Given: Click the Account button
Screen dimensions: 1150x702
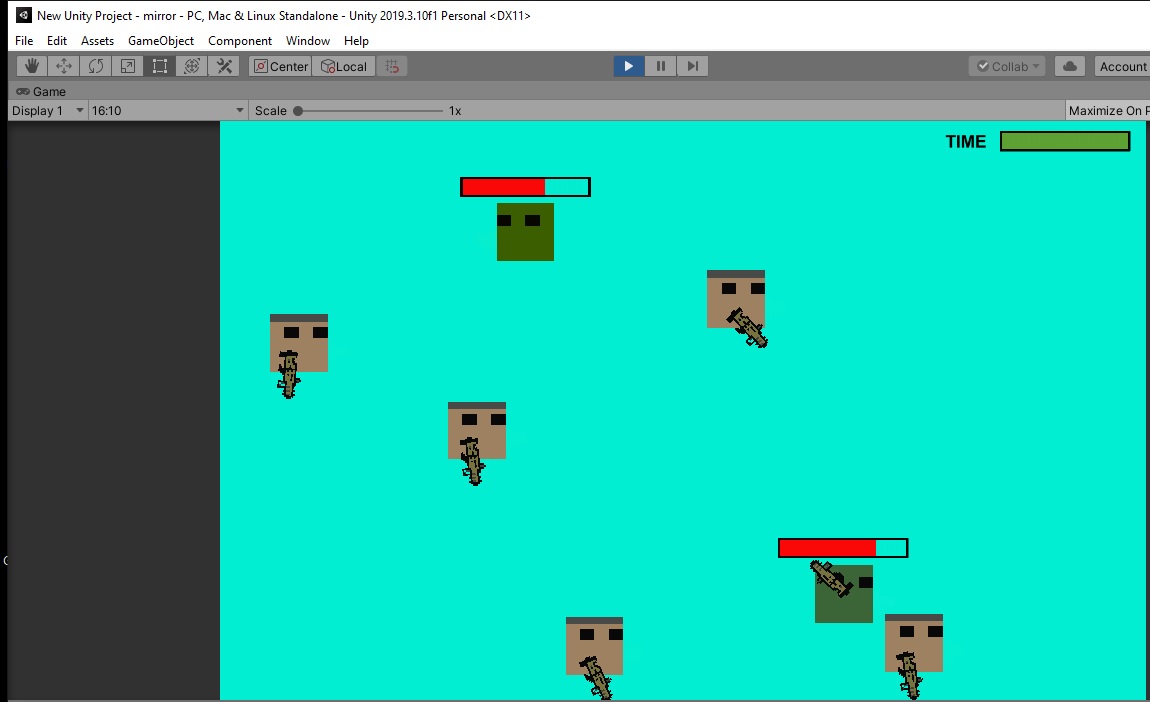Looking at the screenshot, I should click(x=1122, y=66).
